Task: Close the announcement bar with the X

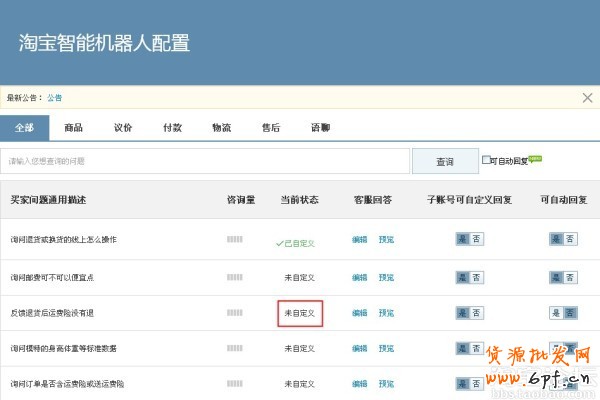Action: (587, 98)
